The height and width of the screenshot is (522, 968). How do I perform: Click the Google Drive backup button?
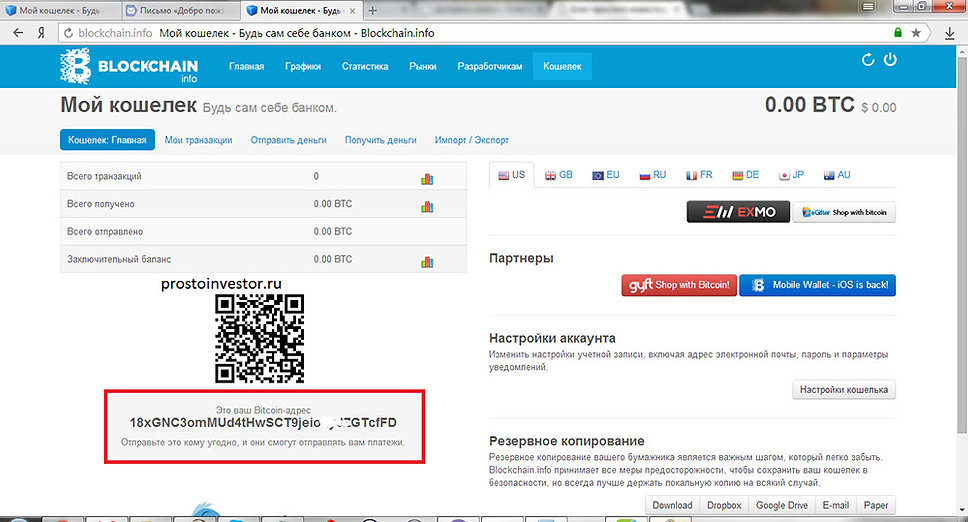782,505
